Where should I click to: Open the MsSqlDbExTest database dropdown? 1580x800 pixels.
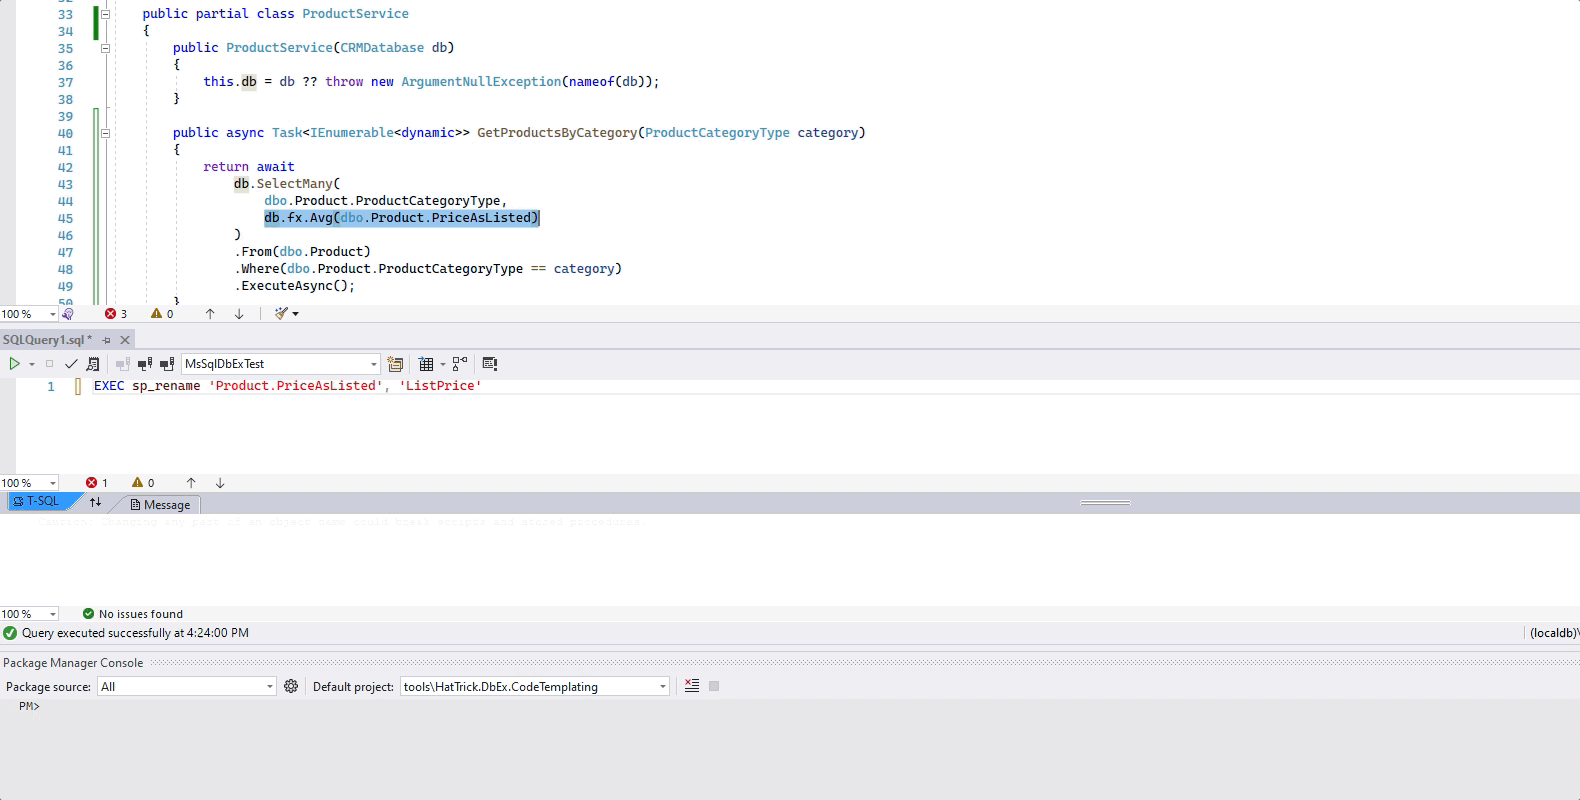(374, 364)
